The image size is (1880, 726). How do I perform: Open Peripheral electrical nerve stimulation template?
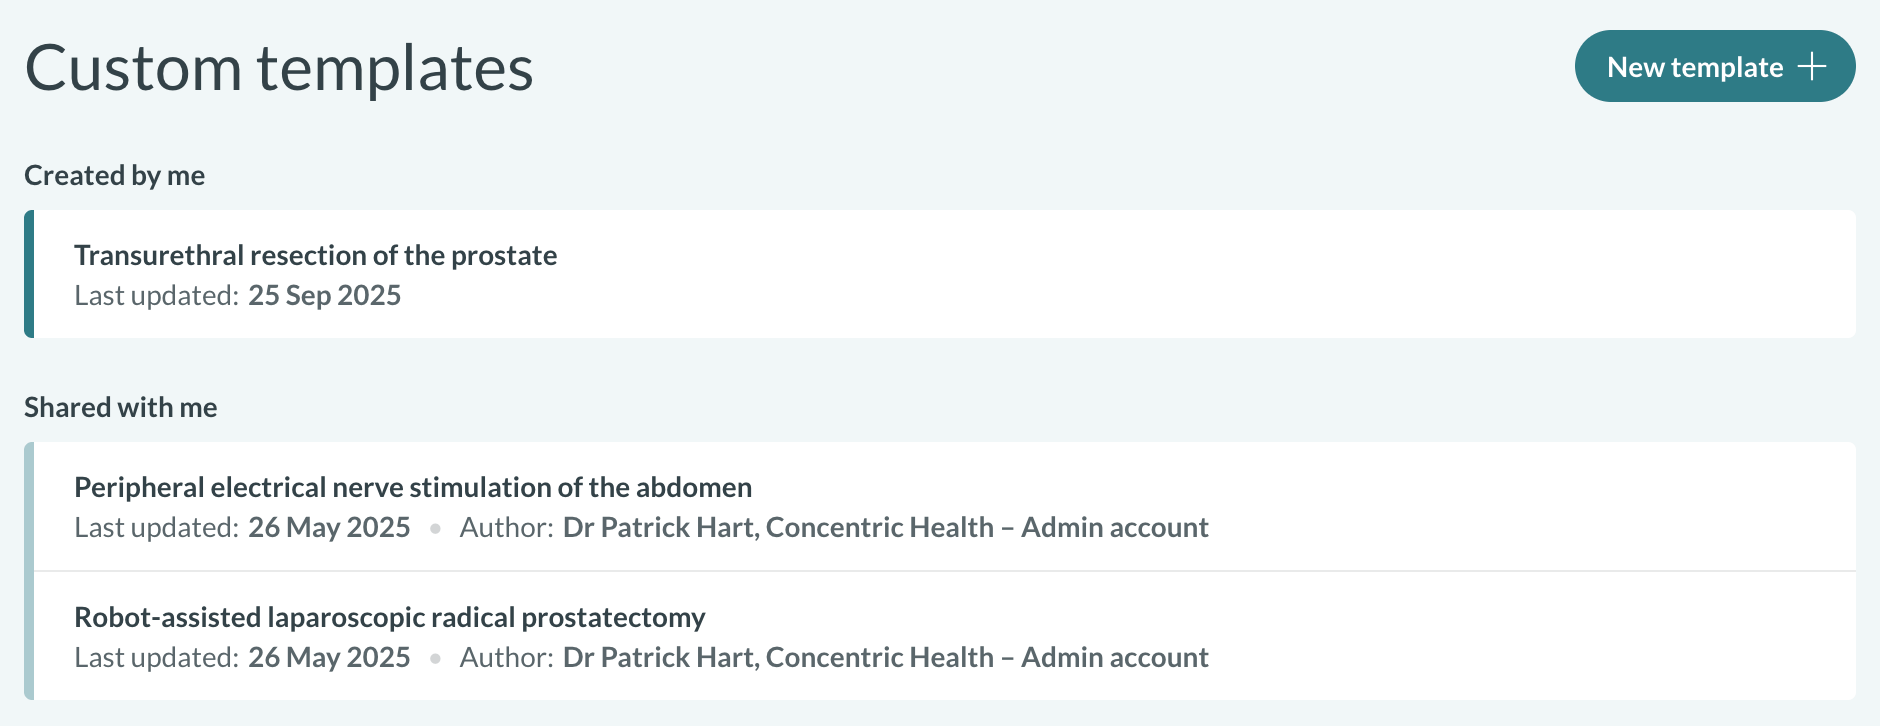point(412,488)
